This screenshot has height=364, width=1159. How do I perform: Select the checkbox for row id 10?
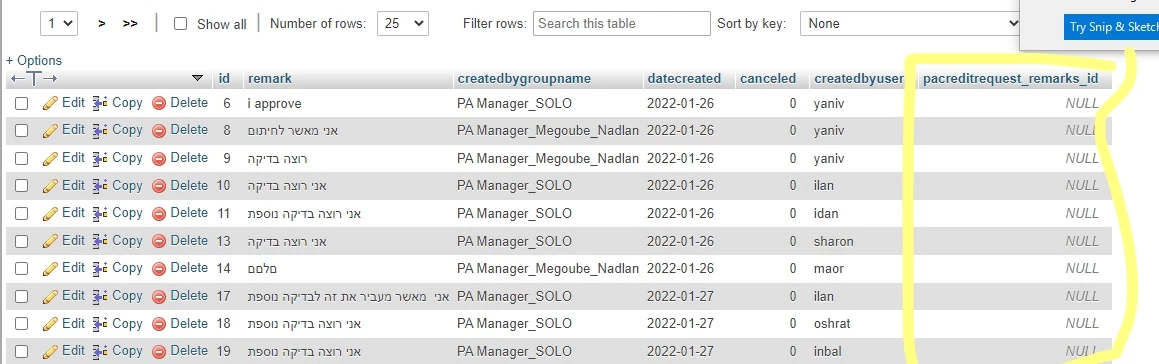coord(21,186)
